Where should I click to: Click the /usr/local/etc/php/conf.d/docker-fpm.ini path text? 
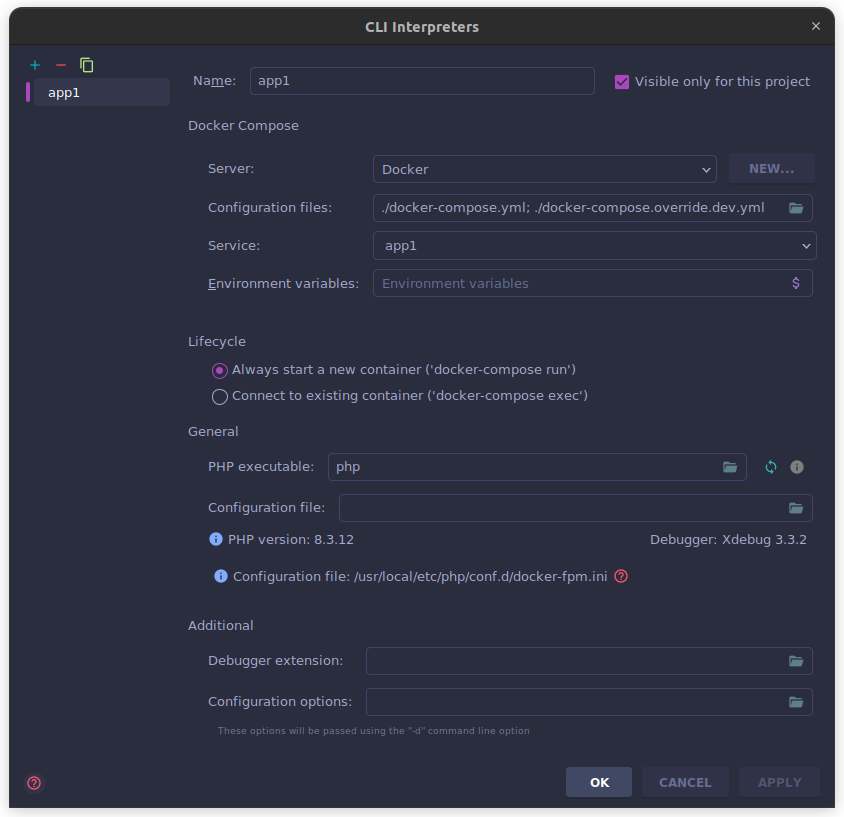[x=480, y=577]
